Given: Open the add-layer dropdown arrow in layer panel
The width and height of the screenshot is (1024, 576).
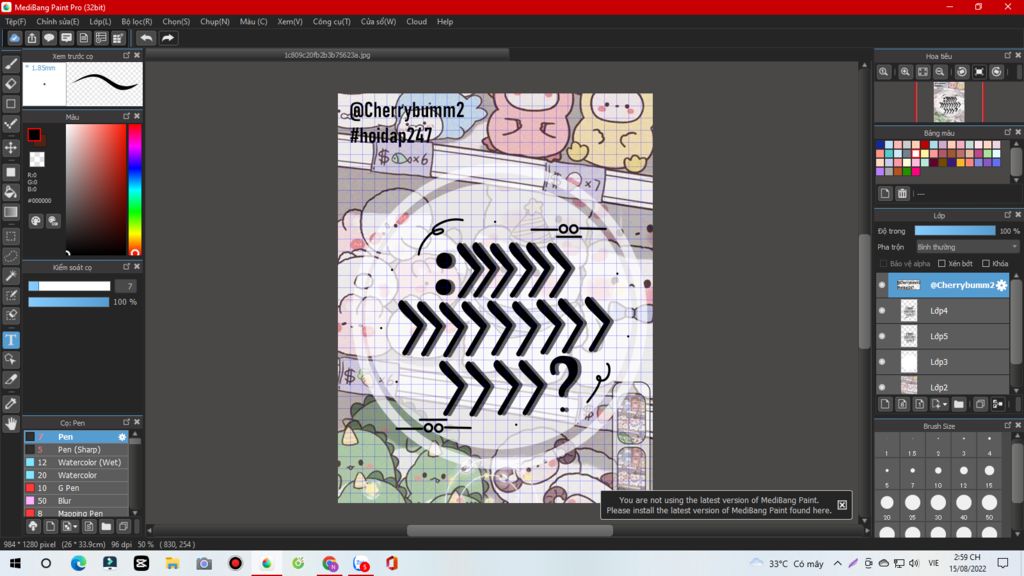Looking at the screenshot, I should pos(945,405).
